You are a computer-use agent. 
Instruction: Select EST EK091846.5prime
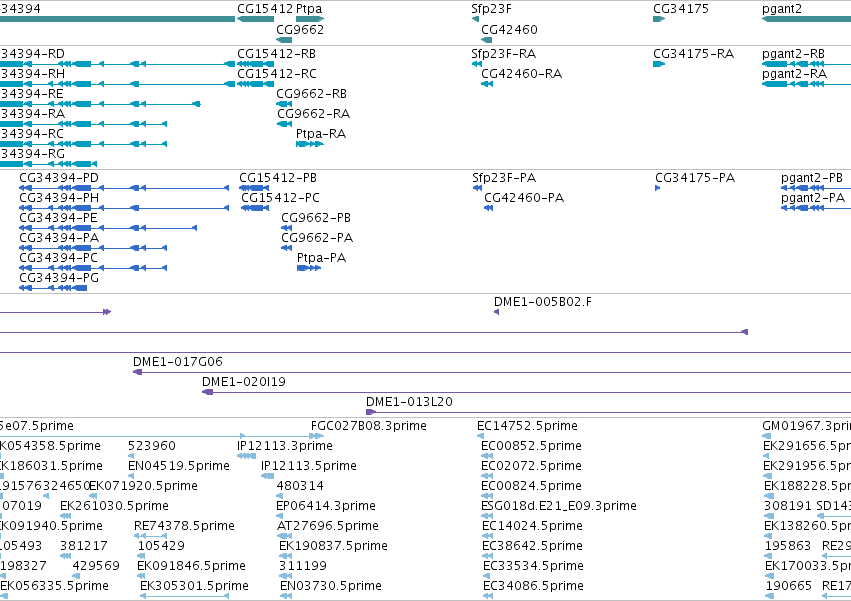(x=192, y=566)
